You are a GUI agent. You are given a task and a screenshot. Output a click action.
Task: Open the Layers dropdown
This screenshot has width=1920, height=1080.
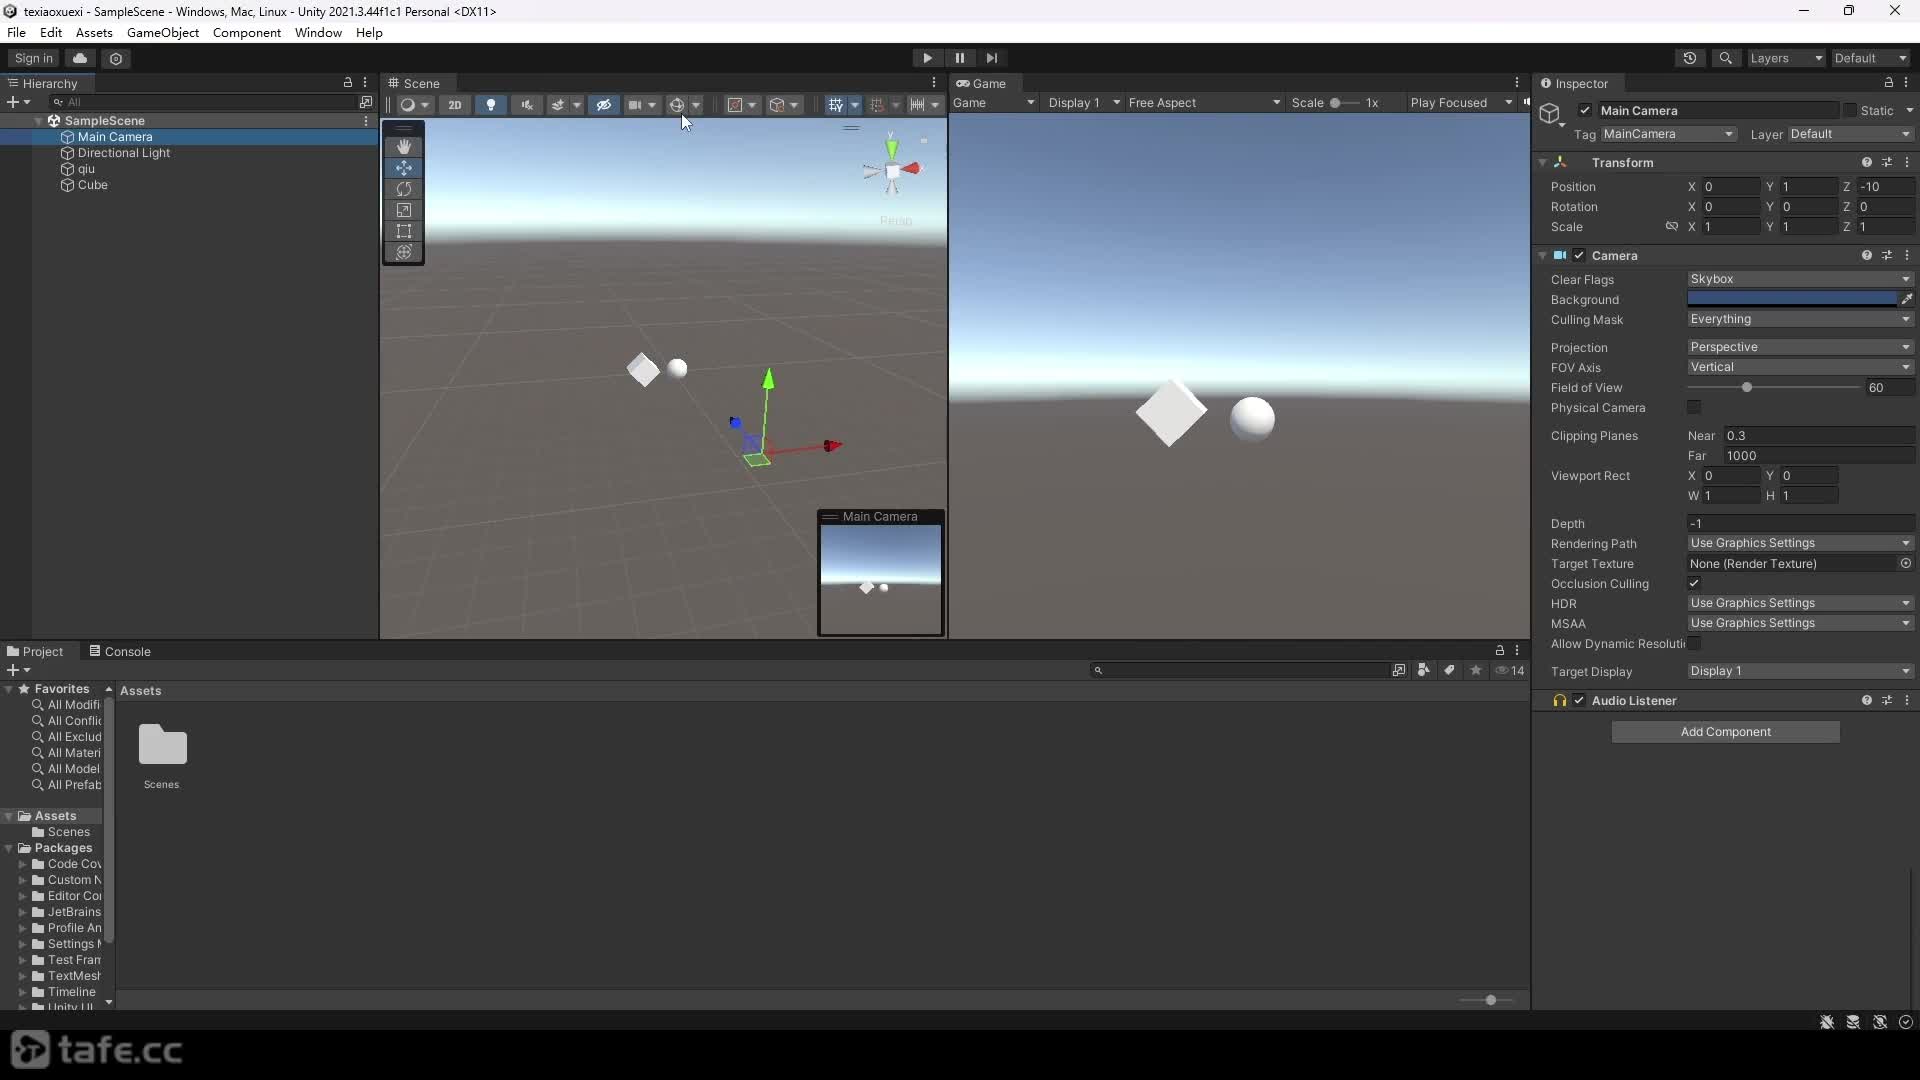coord(1786,58)
